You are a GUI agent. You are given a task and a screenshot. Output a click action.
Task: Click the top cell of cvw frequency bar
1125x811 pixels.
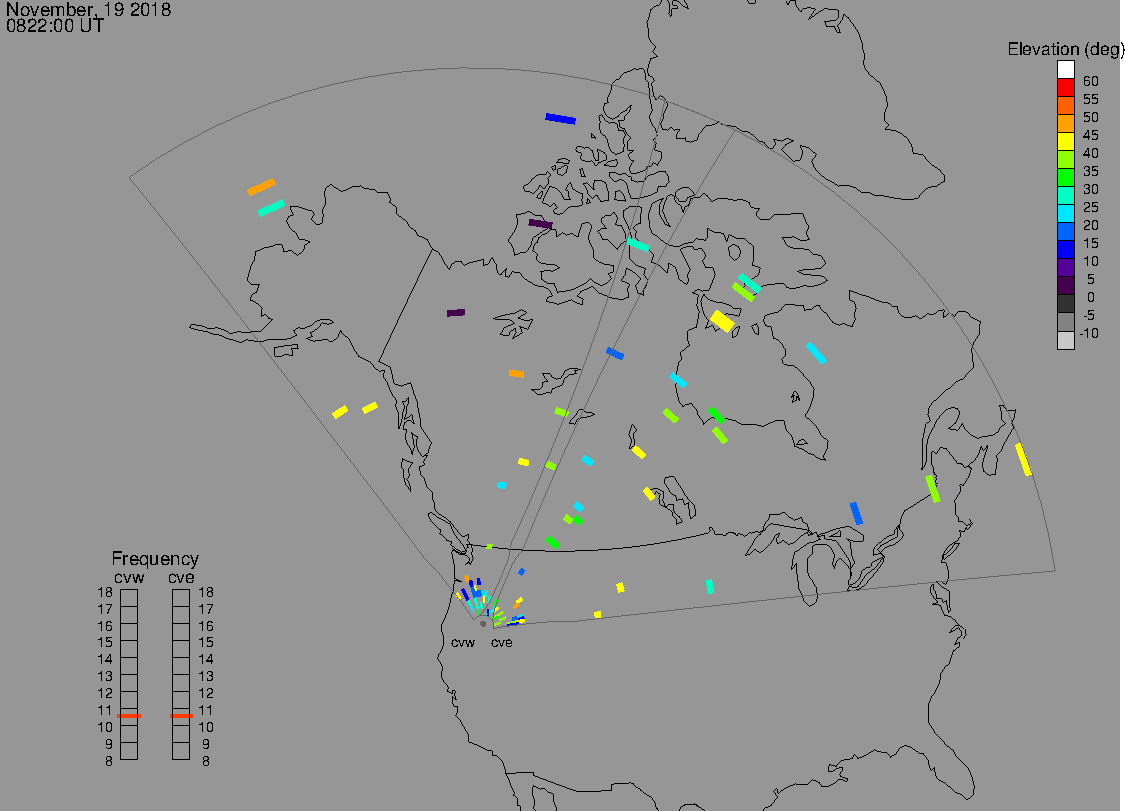[129, 598]
